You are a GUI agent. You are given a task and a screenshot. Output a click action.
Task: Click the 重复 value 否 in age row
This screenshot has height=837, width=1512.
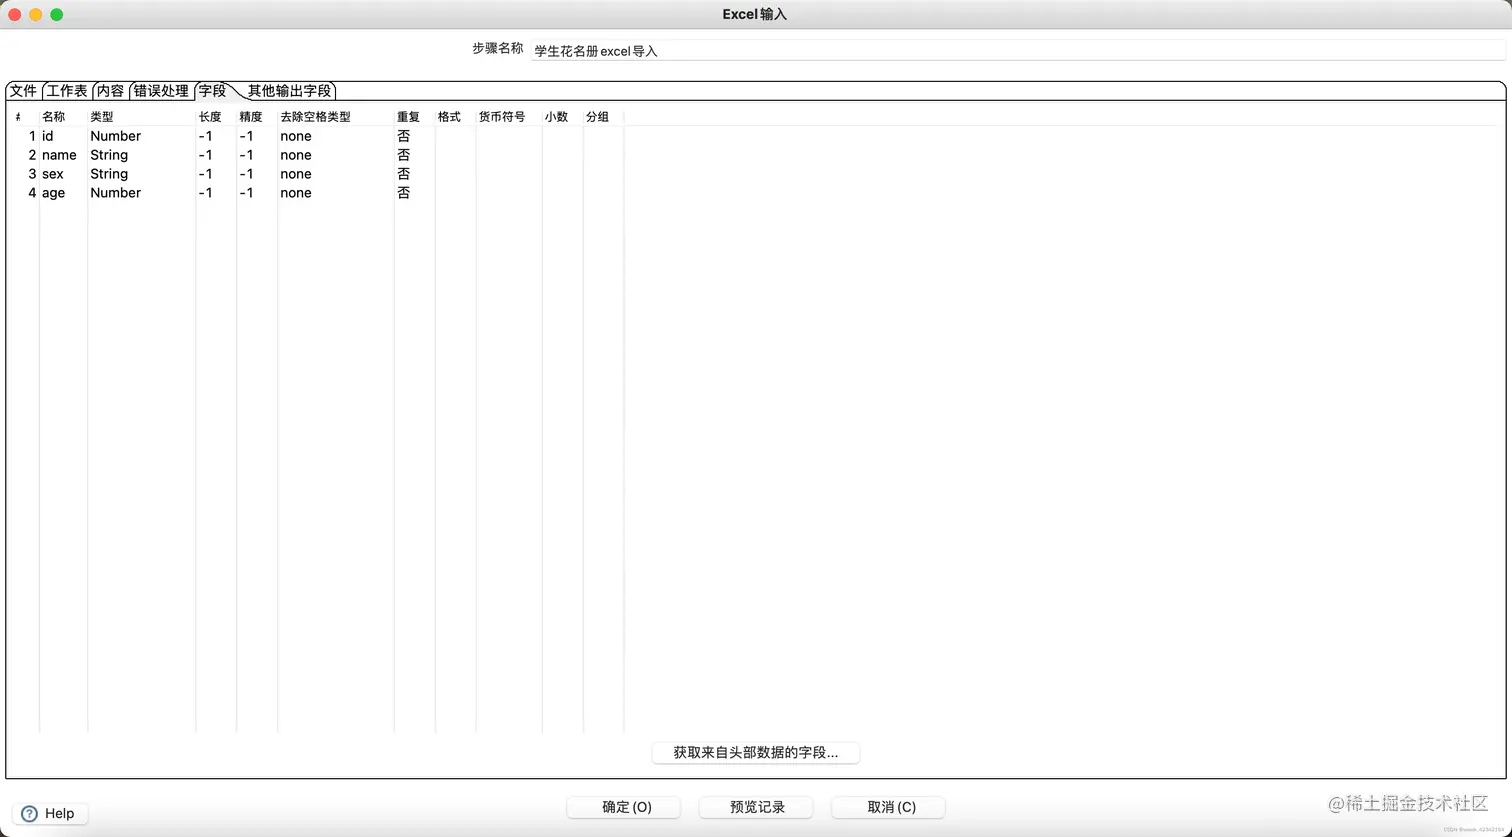pyautogui.click(x=414, y=193)
